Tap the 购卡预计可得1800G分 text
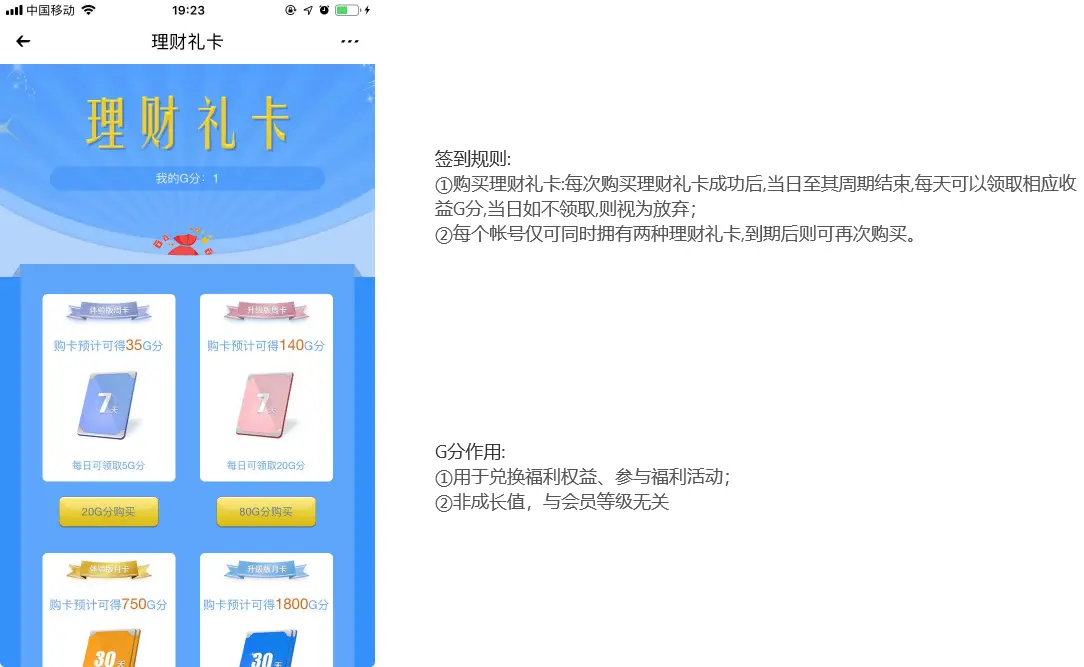Image resolution: width=1084 pixels, height=667 pixels. [x=266, y=604]
